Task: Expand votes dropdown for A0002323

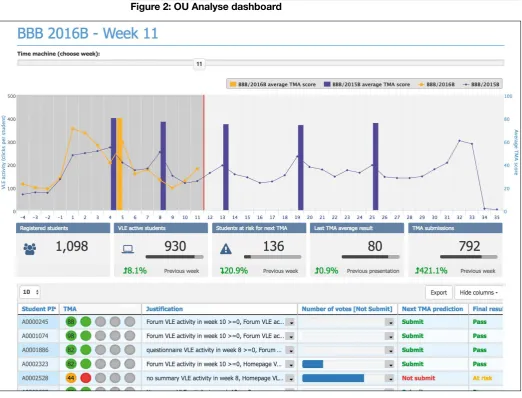Action: coord(389,364)
